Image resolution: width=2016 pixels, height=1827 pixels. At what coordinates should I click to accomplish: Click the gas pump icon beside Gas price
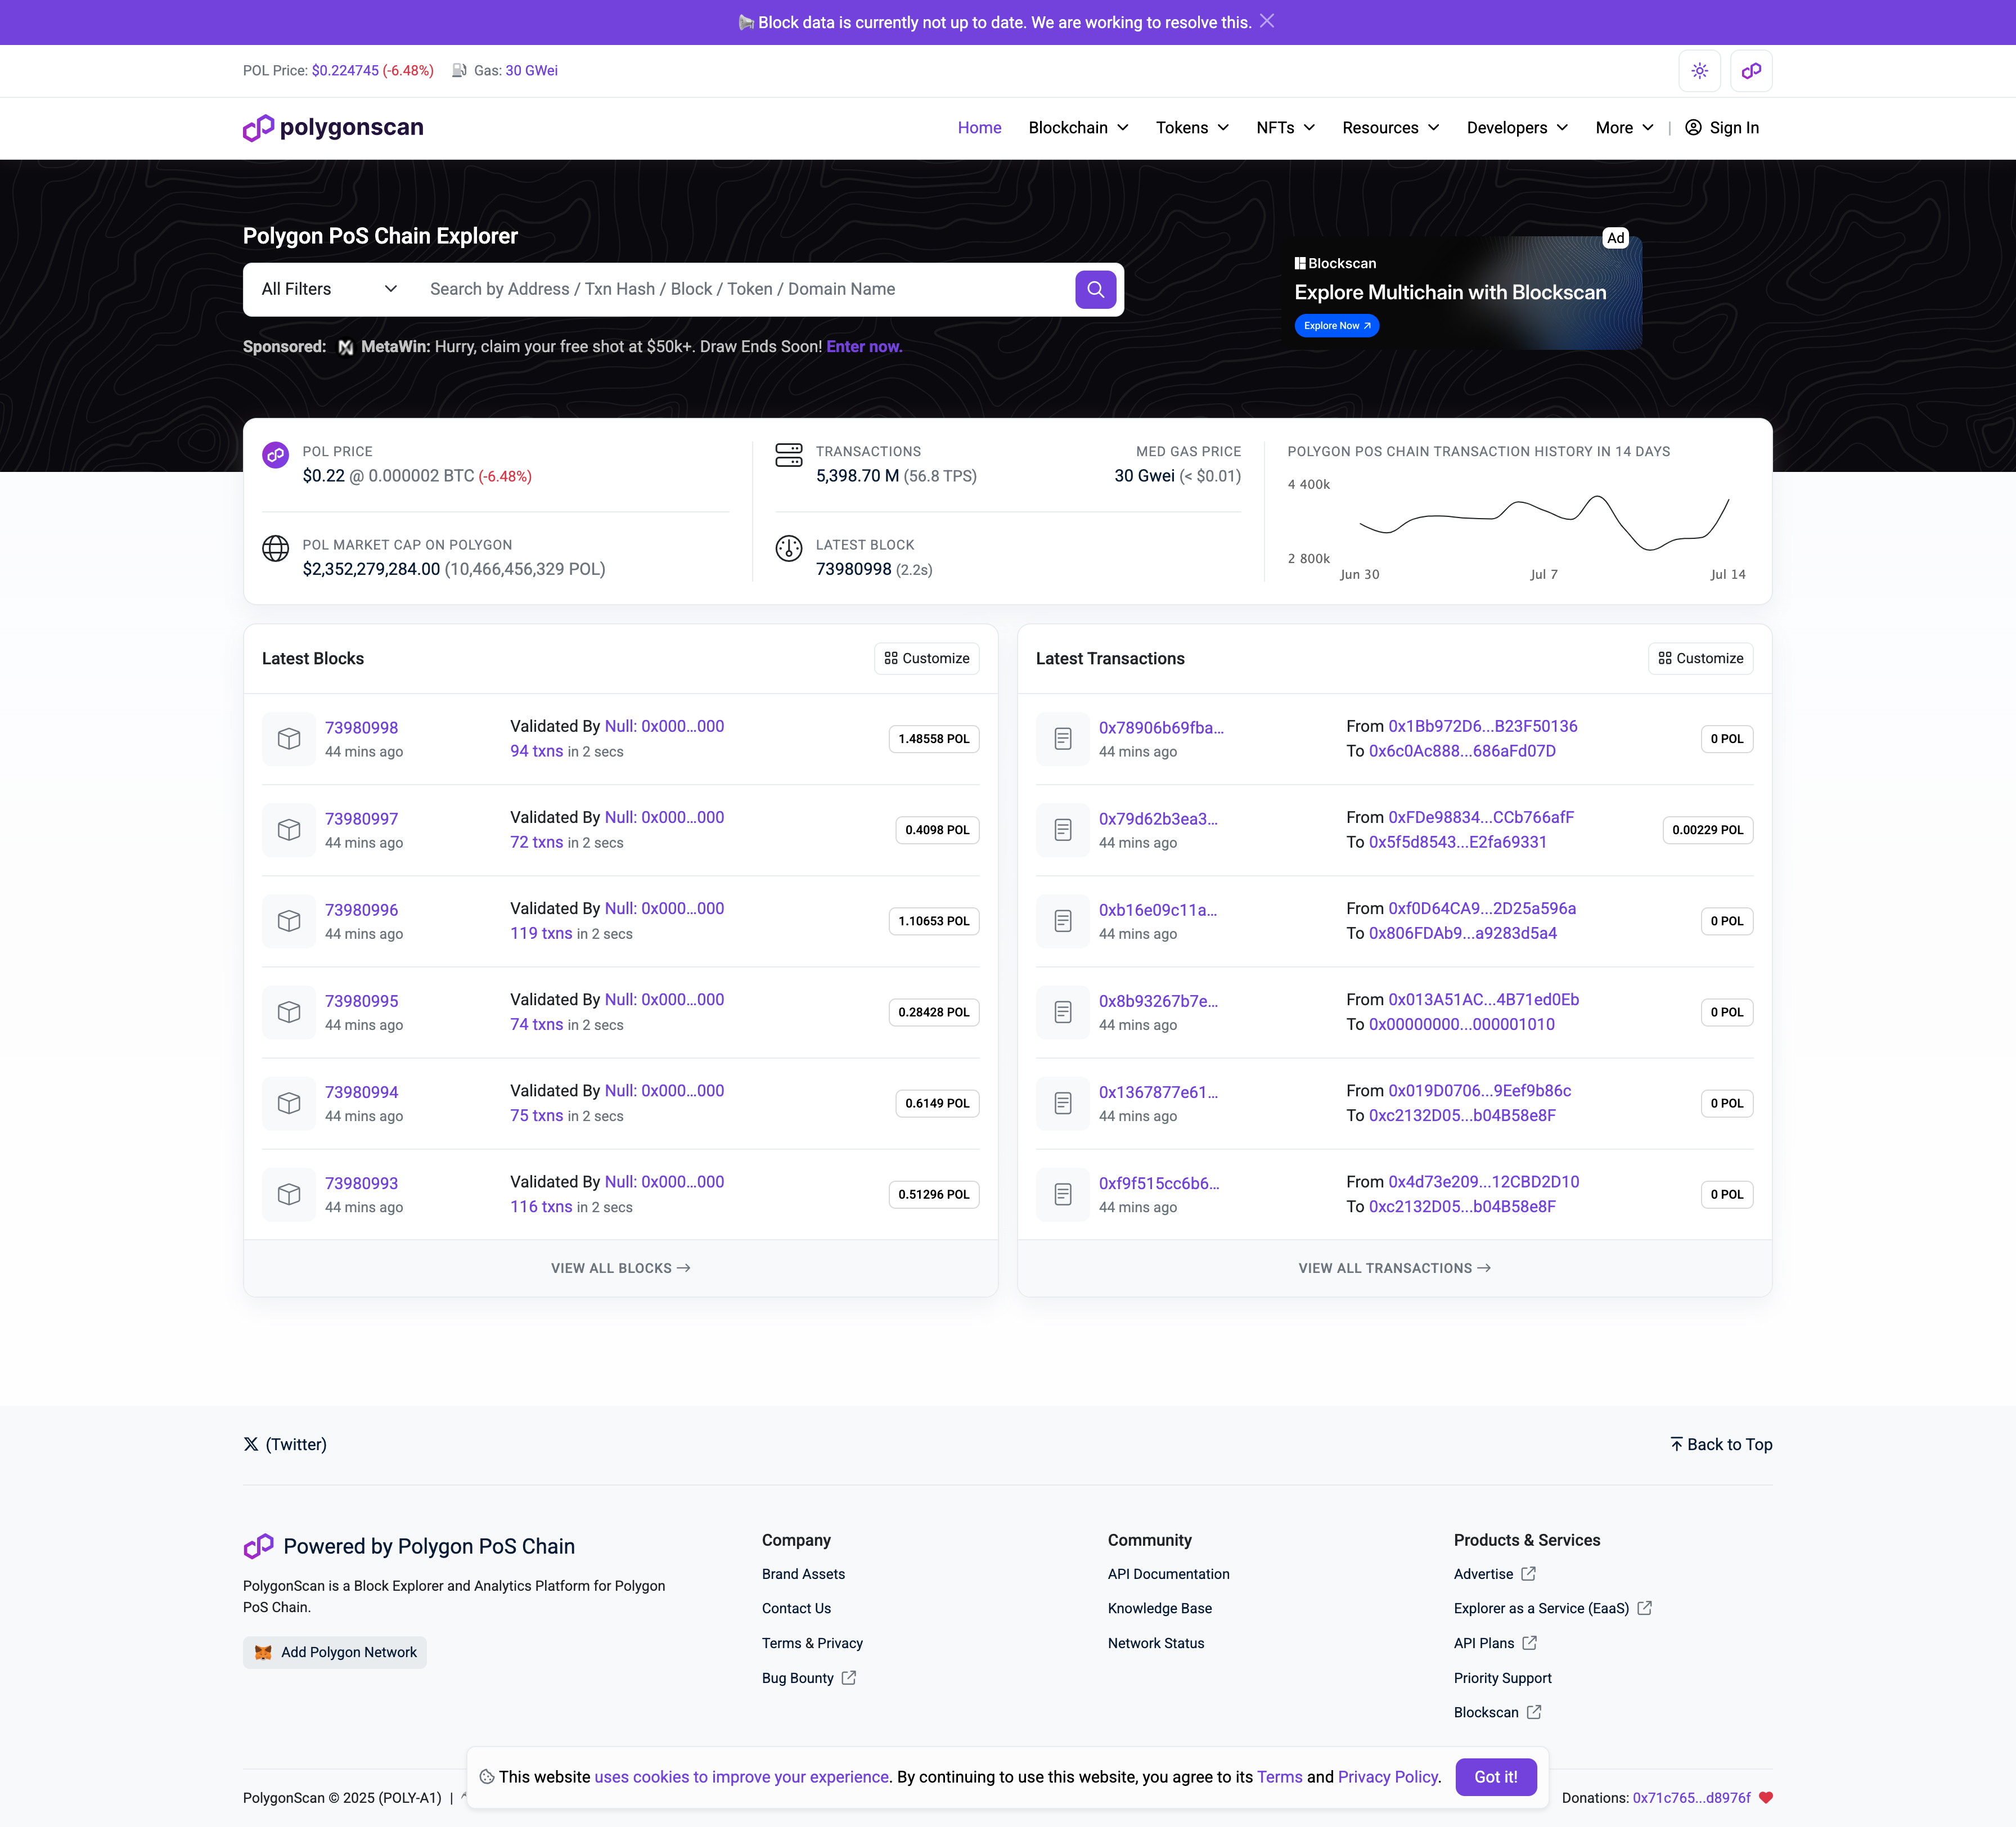point(459,70)
